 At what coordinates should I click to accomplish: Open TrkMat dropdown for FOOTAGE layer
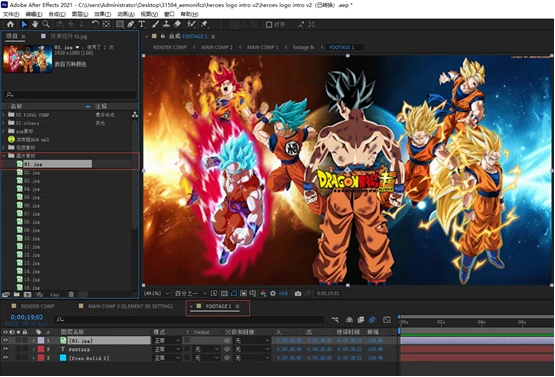coord(206,349)
